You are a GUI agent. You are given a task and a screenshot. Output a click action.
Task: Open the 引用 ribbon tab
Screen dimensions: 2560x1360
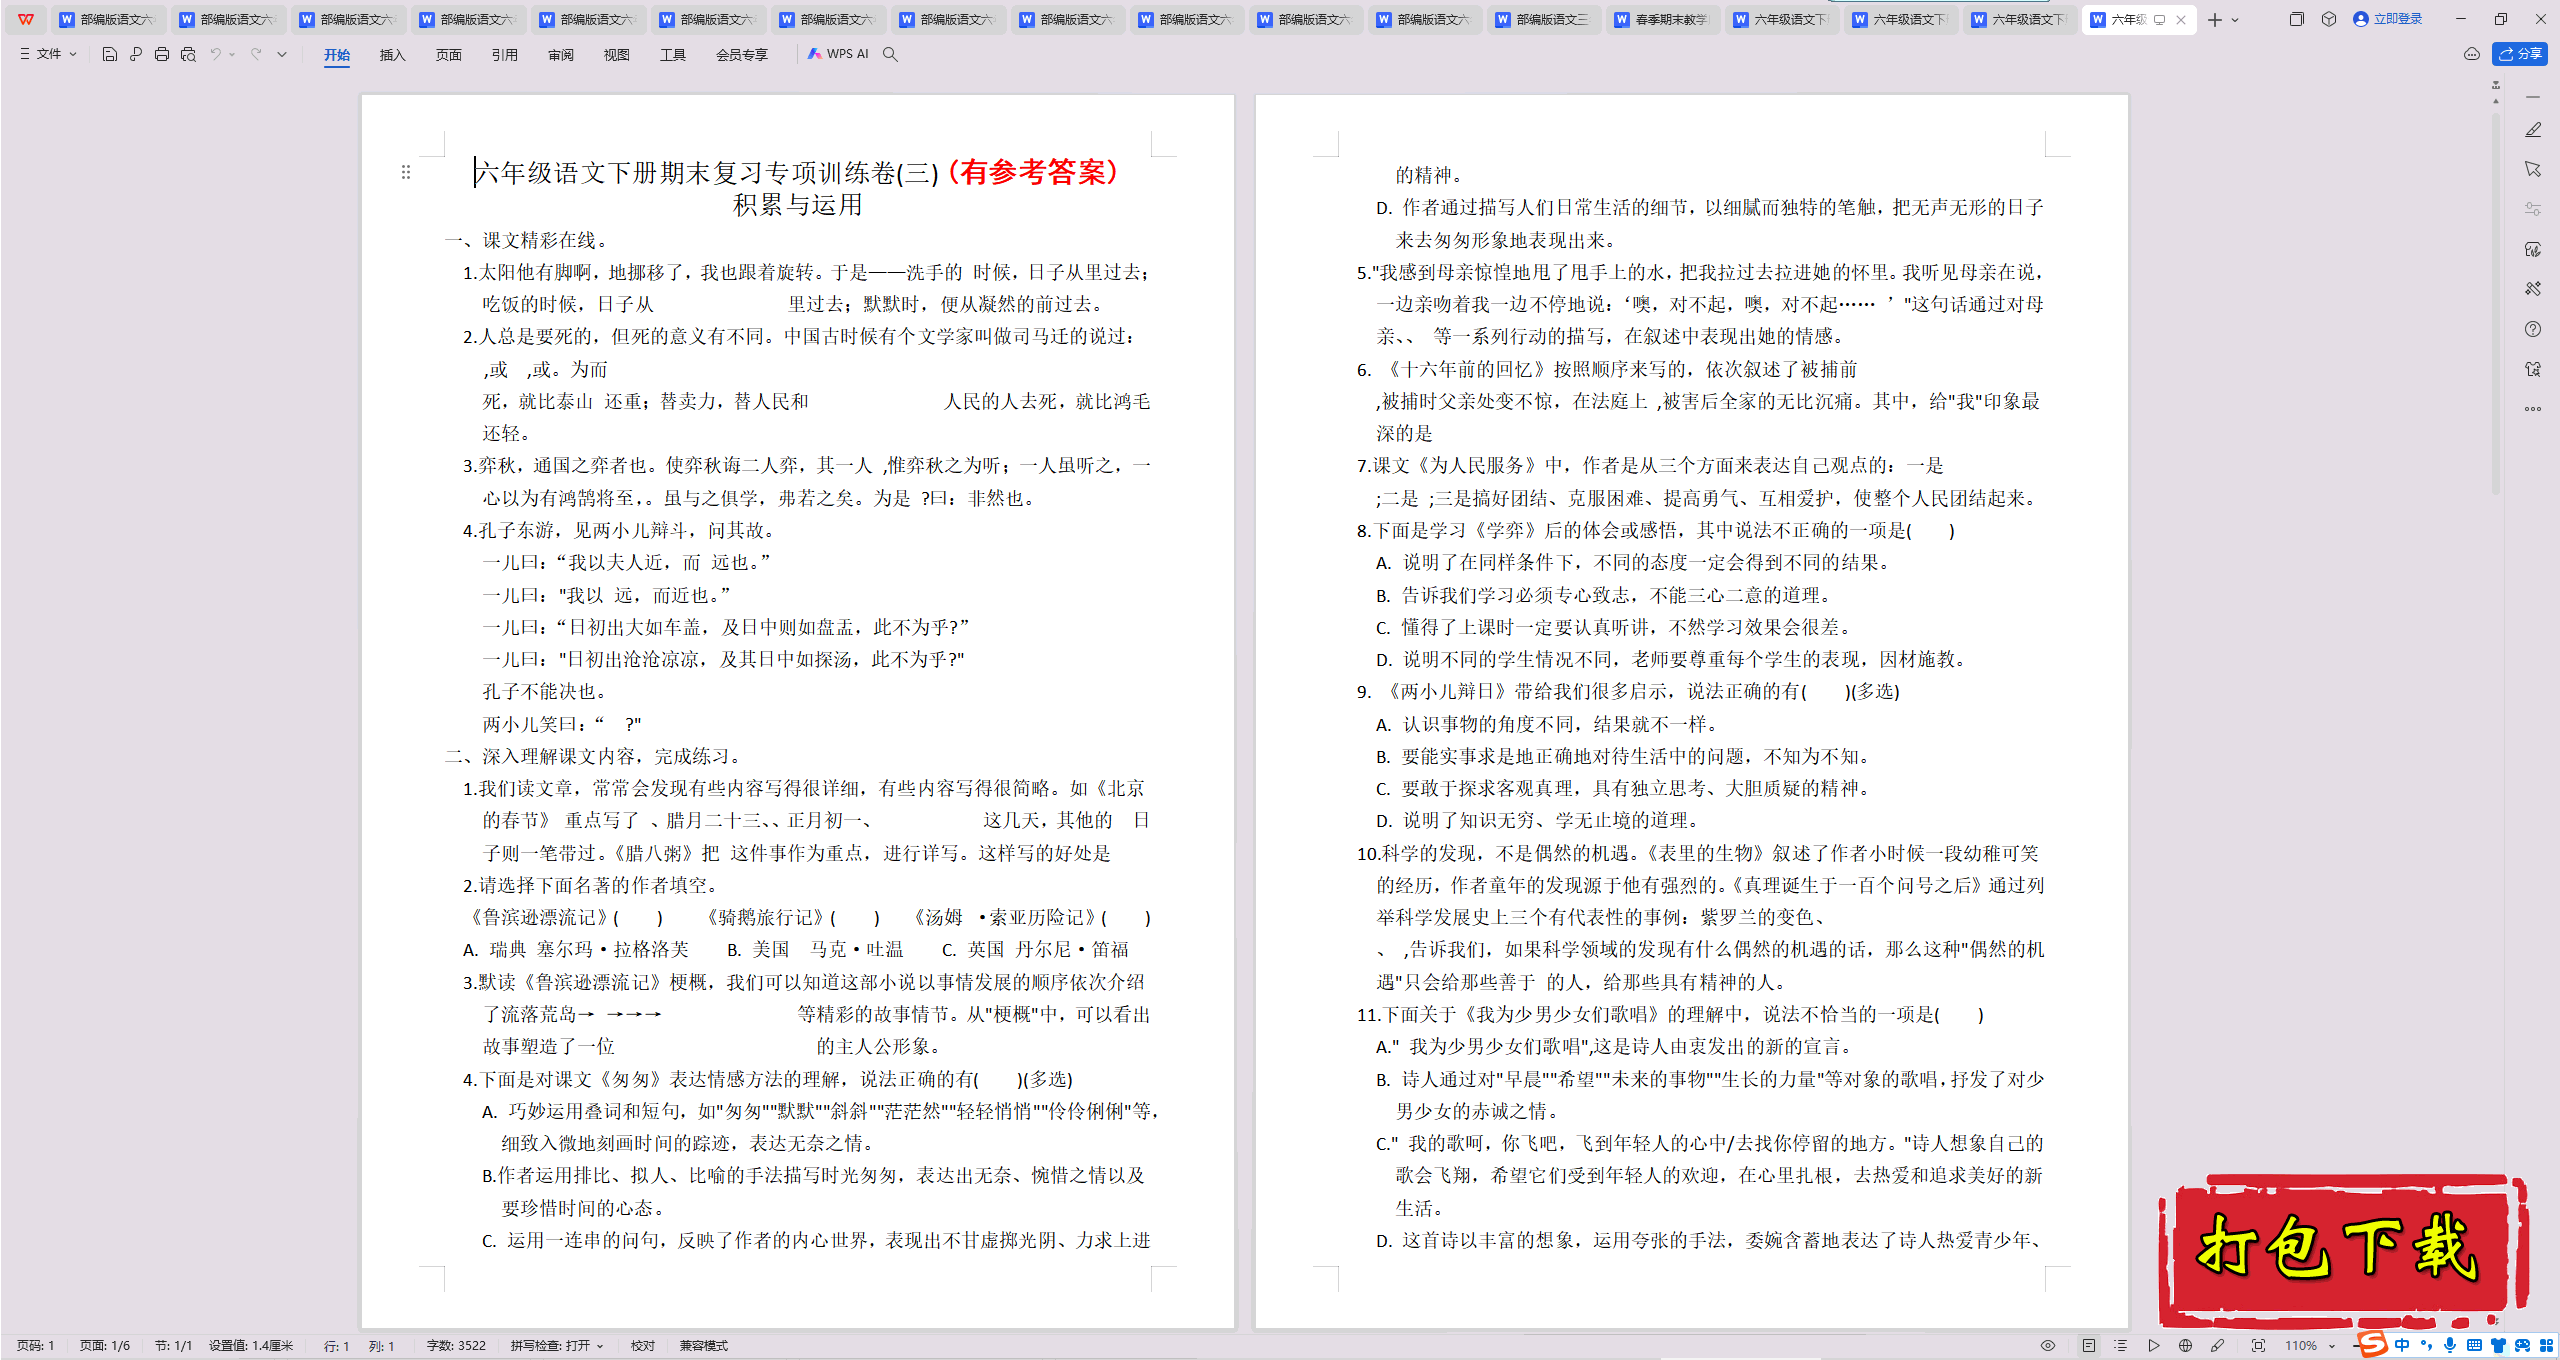point(505,55)
